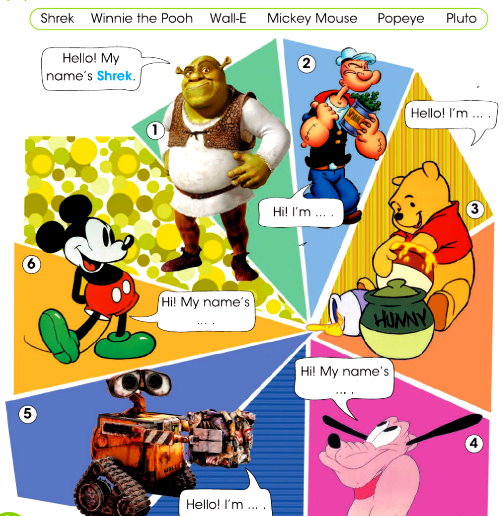Click the circled number 1 marker
Viewport: 503px width, 516px height.
tap(155, 130)
